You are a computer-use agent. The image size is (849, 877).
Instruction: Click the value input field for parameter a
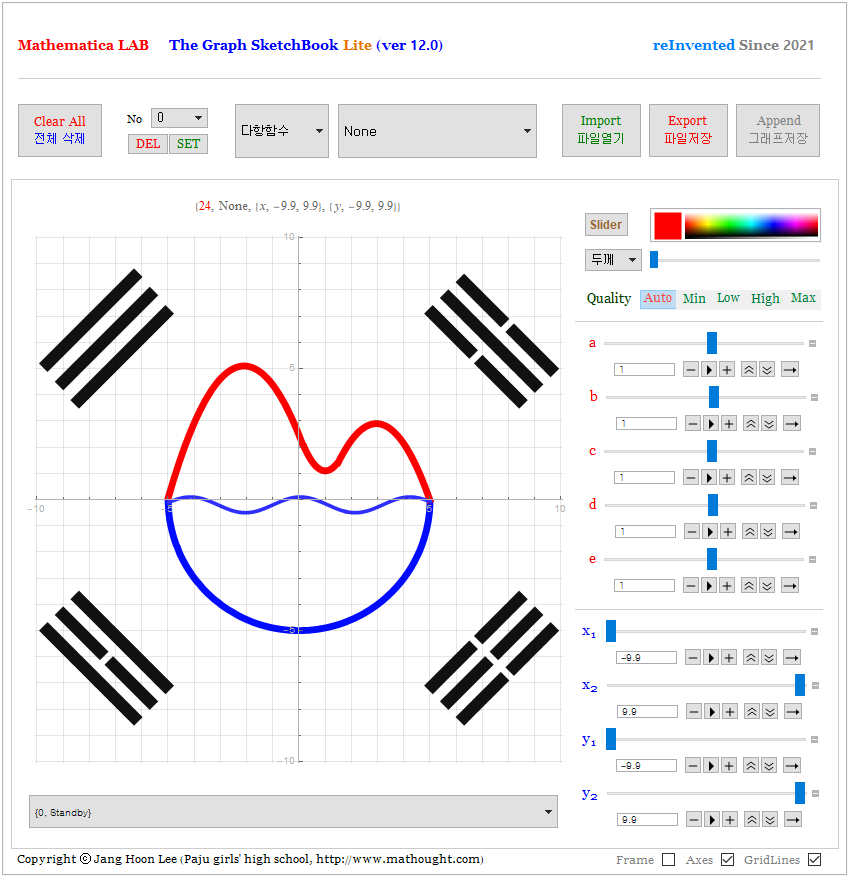(x=646, y=369)
